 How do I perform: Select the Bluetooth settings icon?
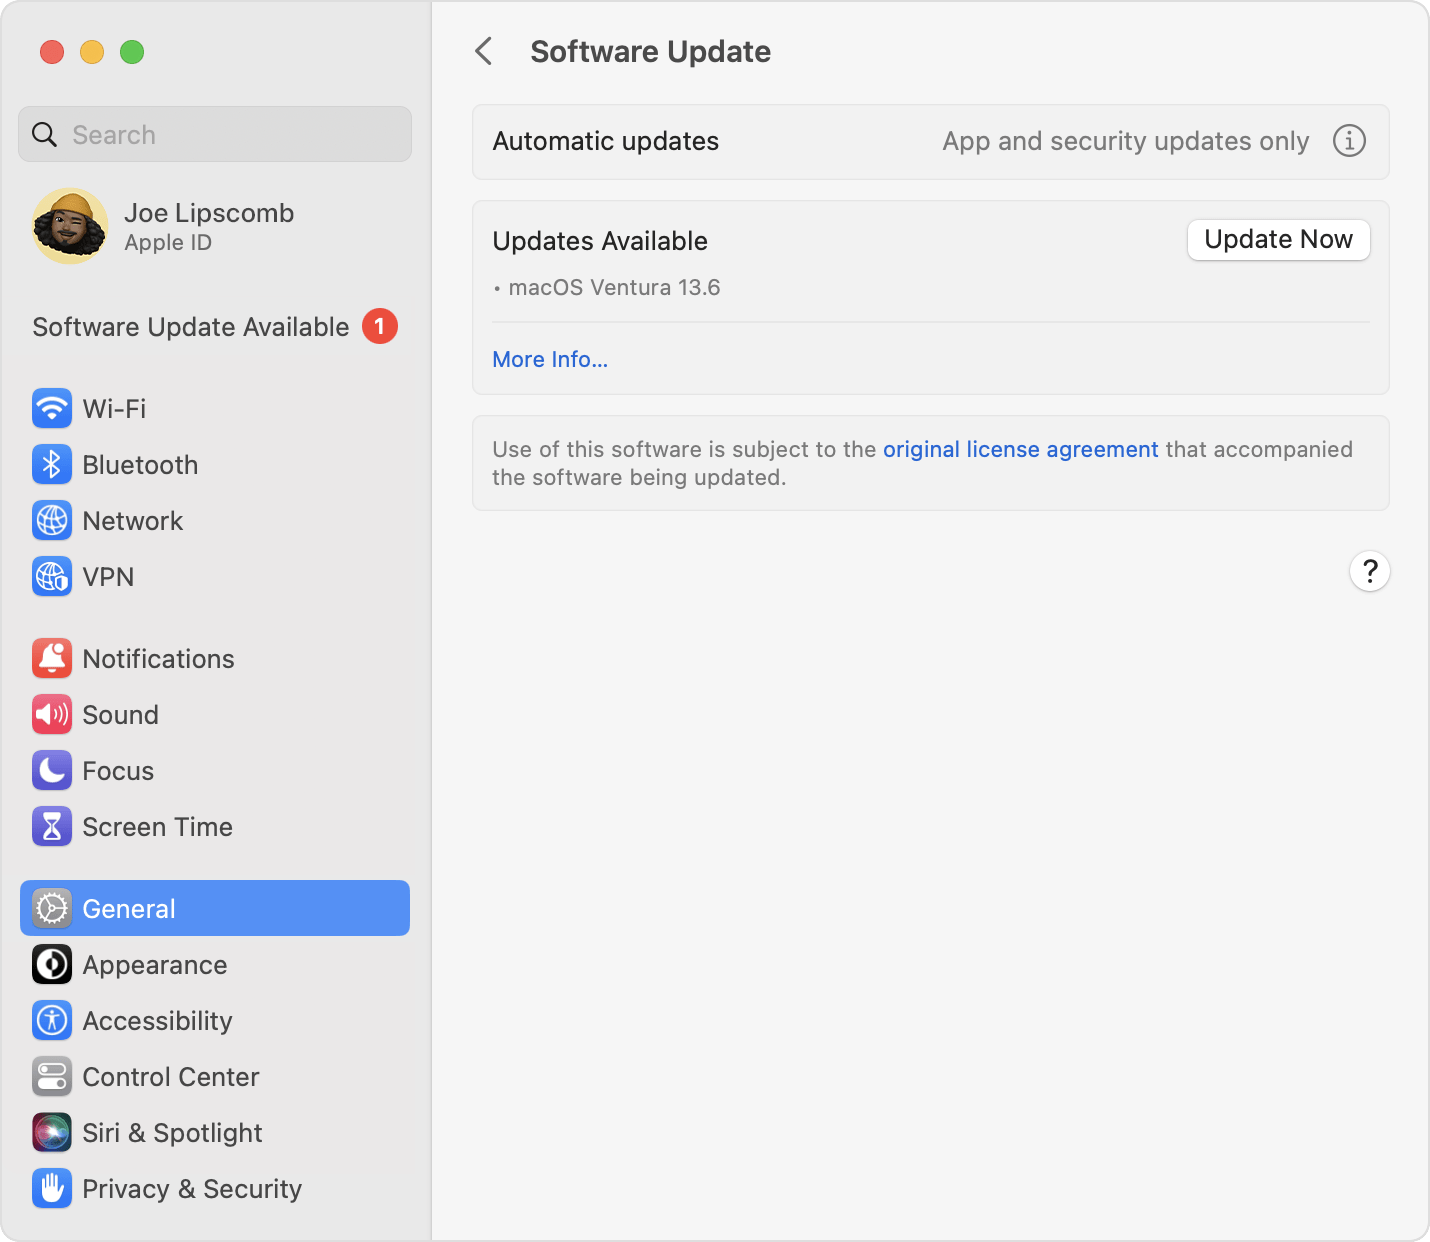pos(51,464)
